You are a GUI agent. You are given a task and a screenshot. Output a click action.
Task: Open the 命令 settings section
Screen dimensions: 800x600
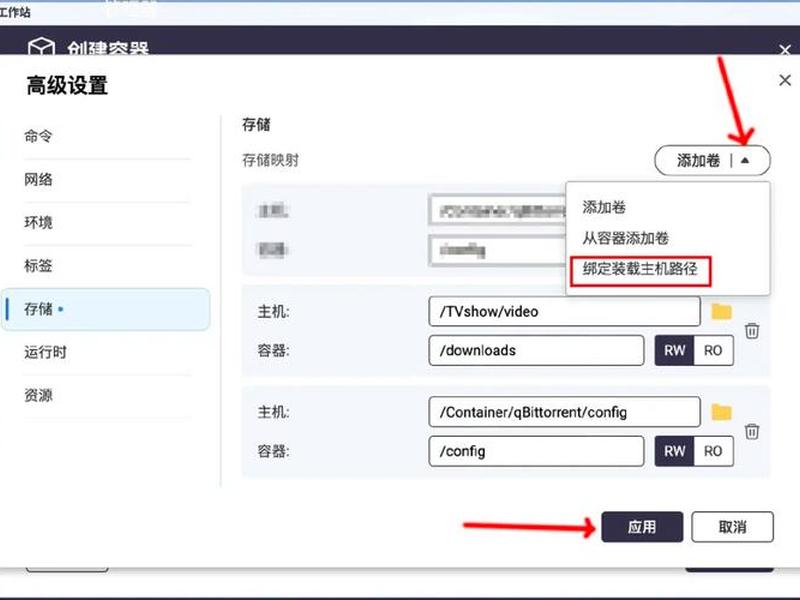point(38,136)
